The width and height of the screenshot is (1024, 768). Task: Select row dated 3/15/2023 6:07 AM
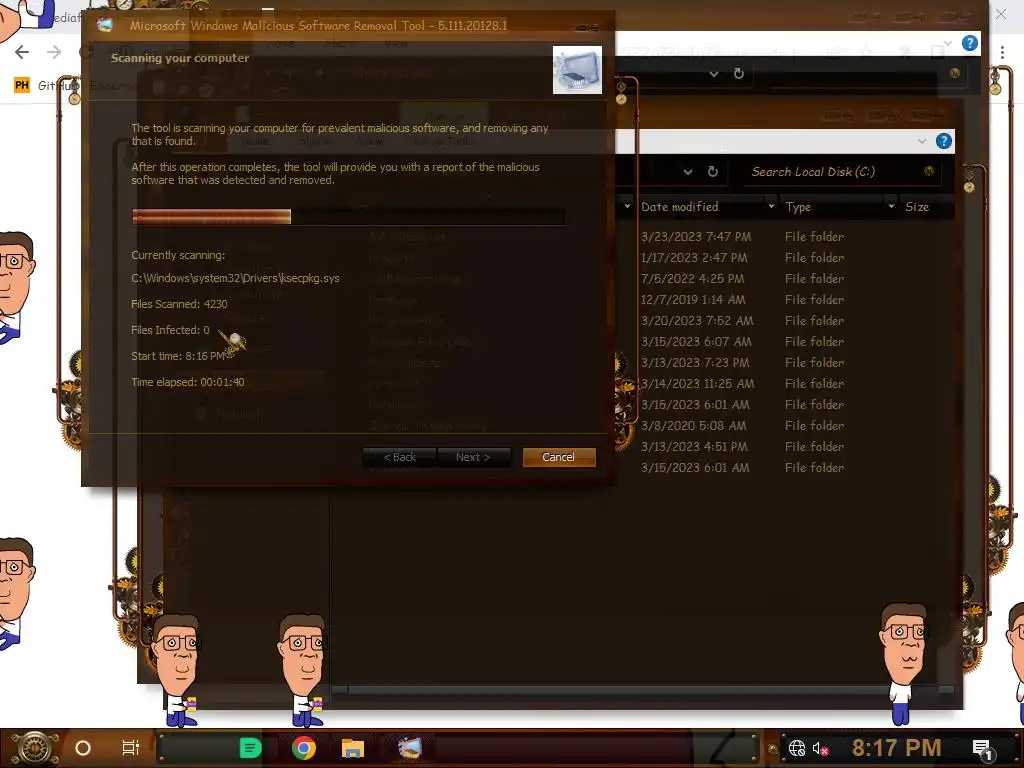696,342
